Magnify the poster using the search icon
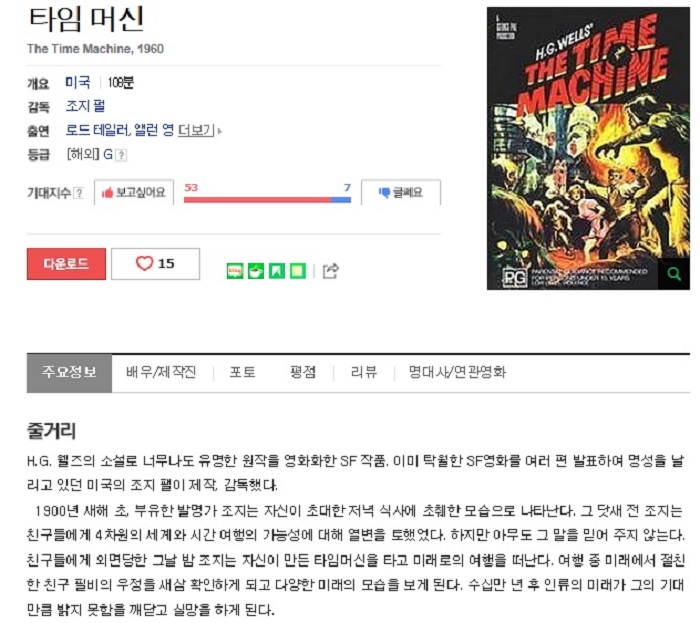This screenshot has height=623, width=700. (674, 274)
